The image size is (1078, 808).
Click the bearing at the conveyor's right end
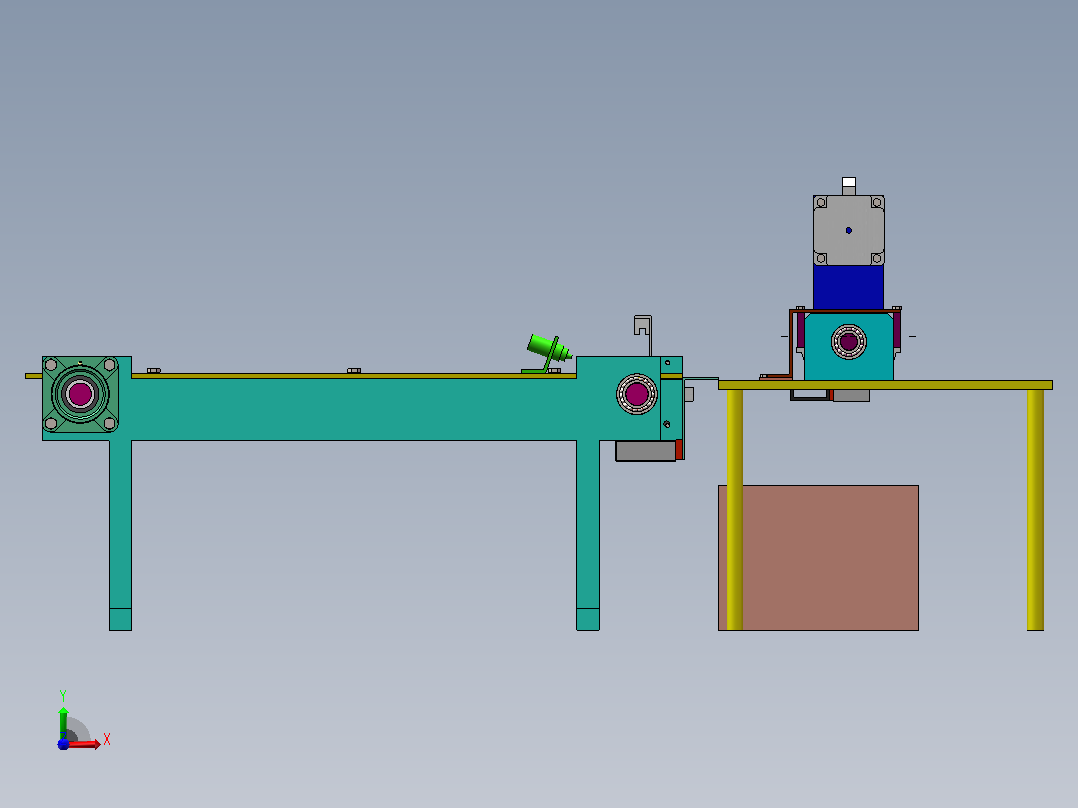point(637,394)
